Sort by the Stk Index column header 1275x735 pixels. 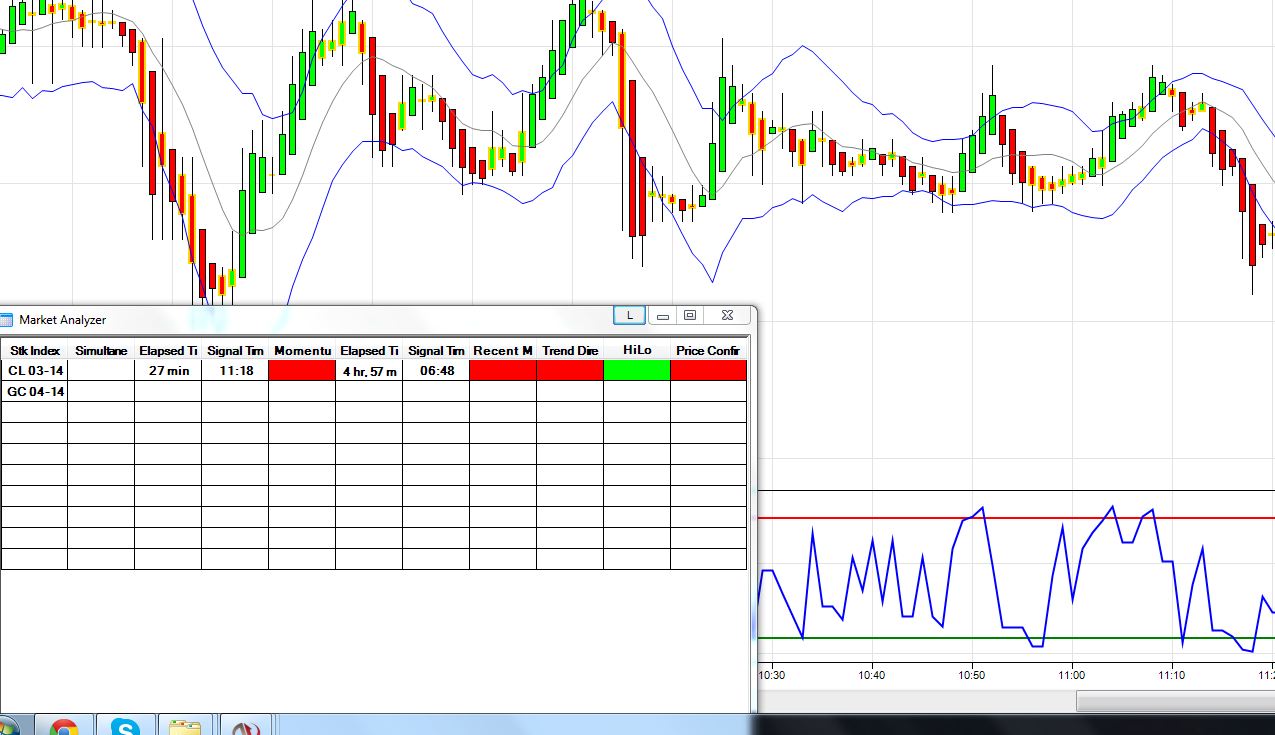click(35, 351)
